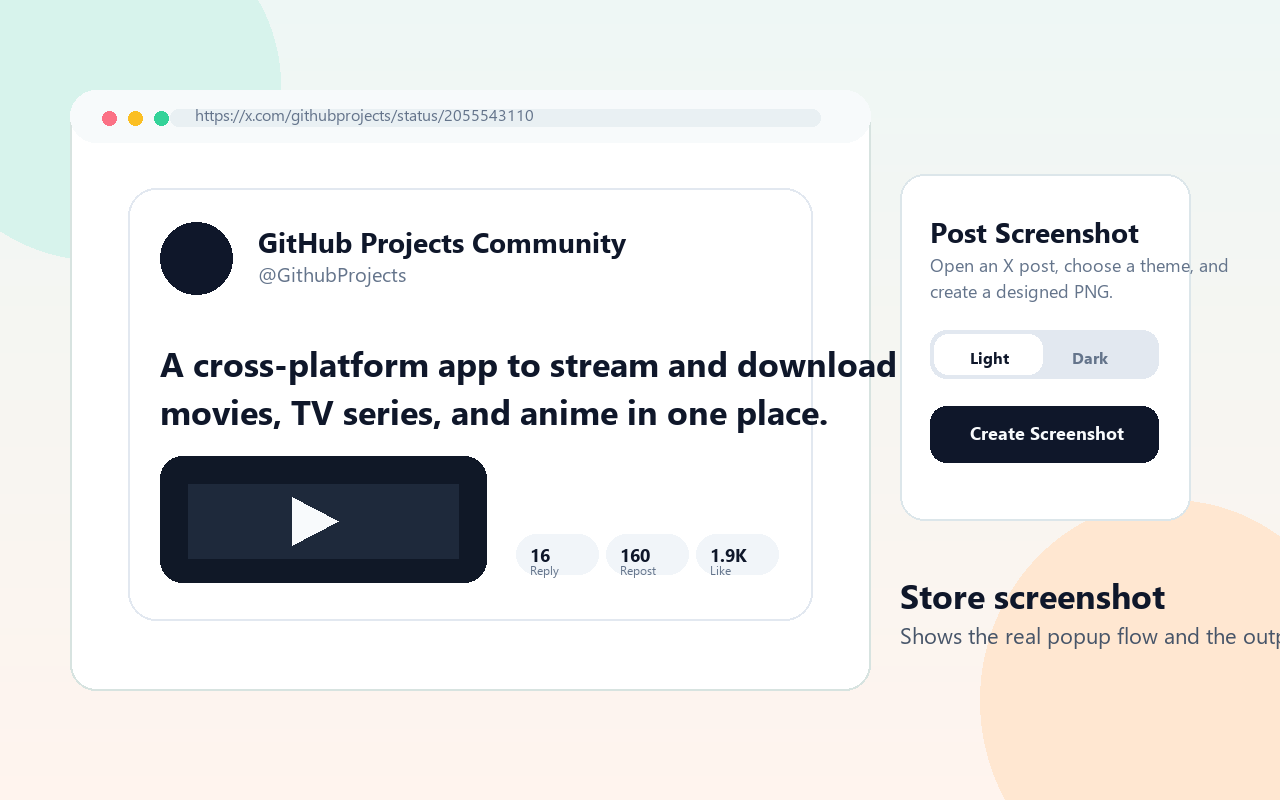
Task: Click the 1.9K Like counter
Action: point(737,555)
